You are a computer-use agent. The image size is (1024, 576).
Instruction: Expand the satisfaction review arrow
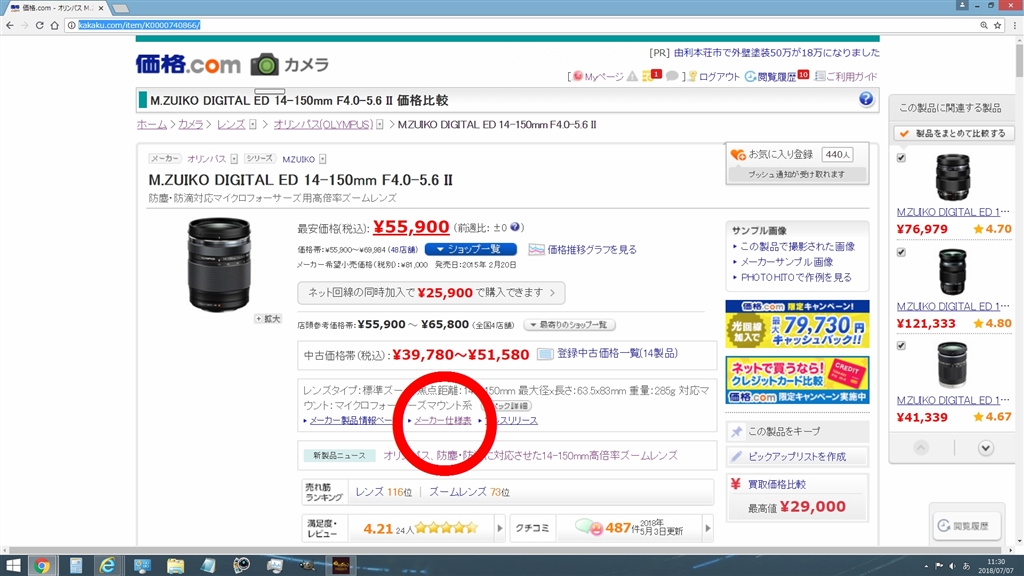500,528
